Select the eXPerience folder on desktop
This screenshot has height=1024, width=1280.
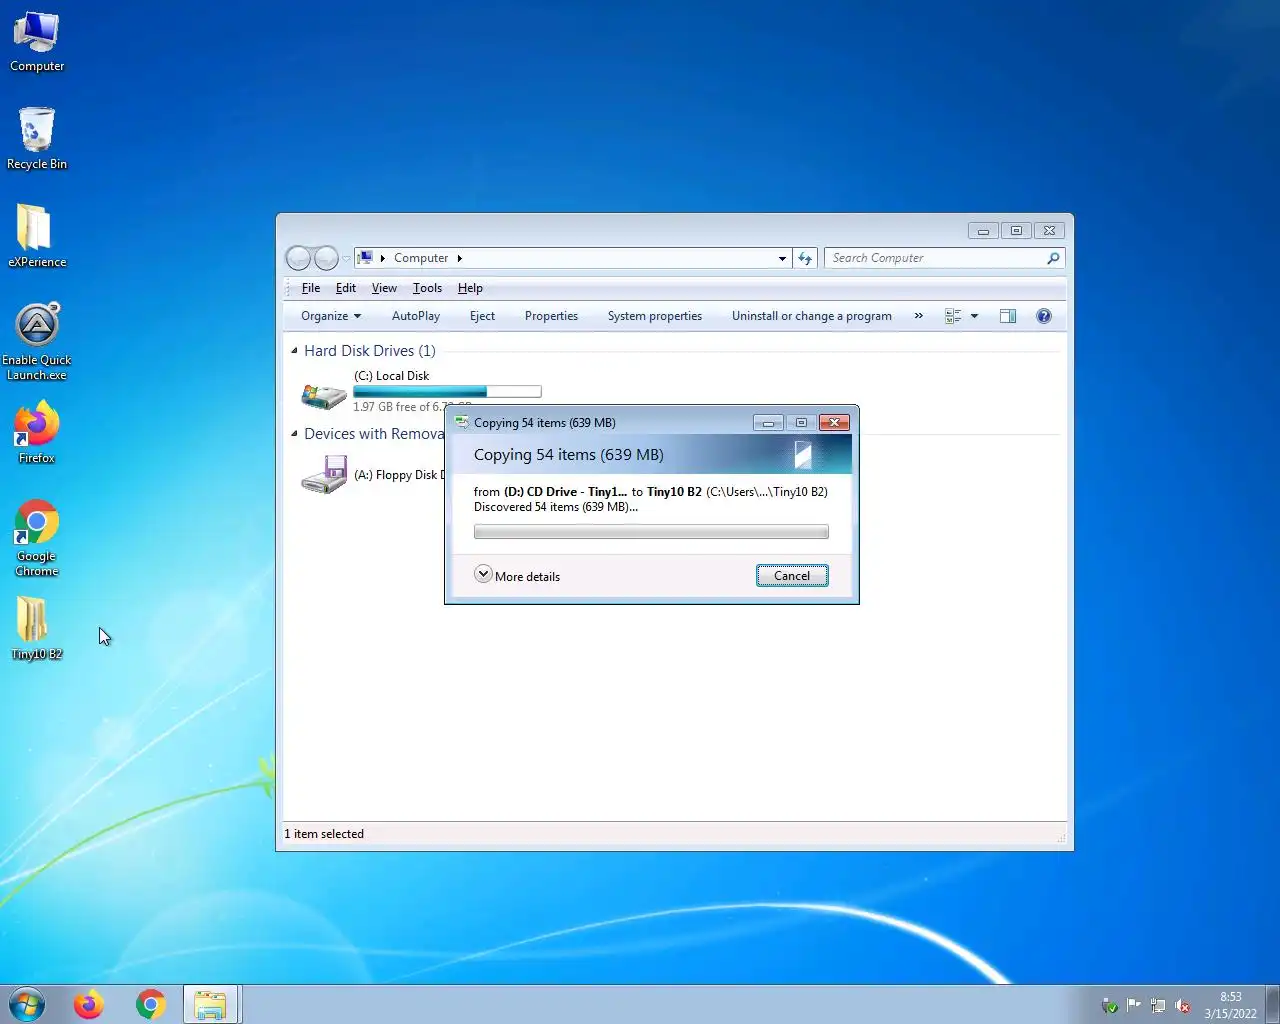tap(37, 236)
